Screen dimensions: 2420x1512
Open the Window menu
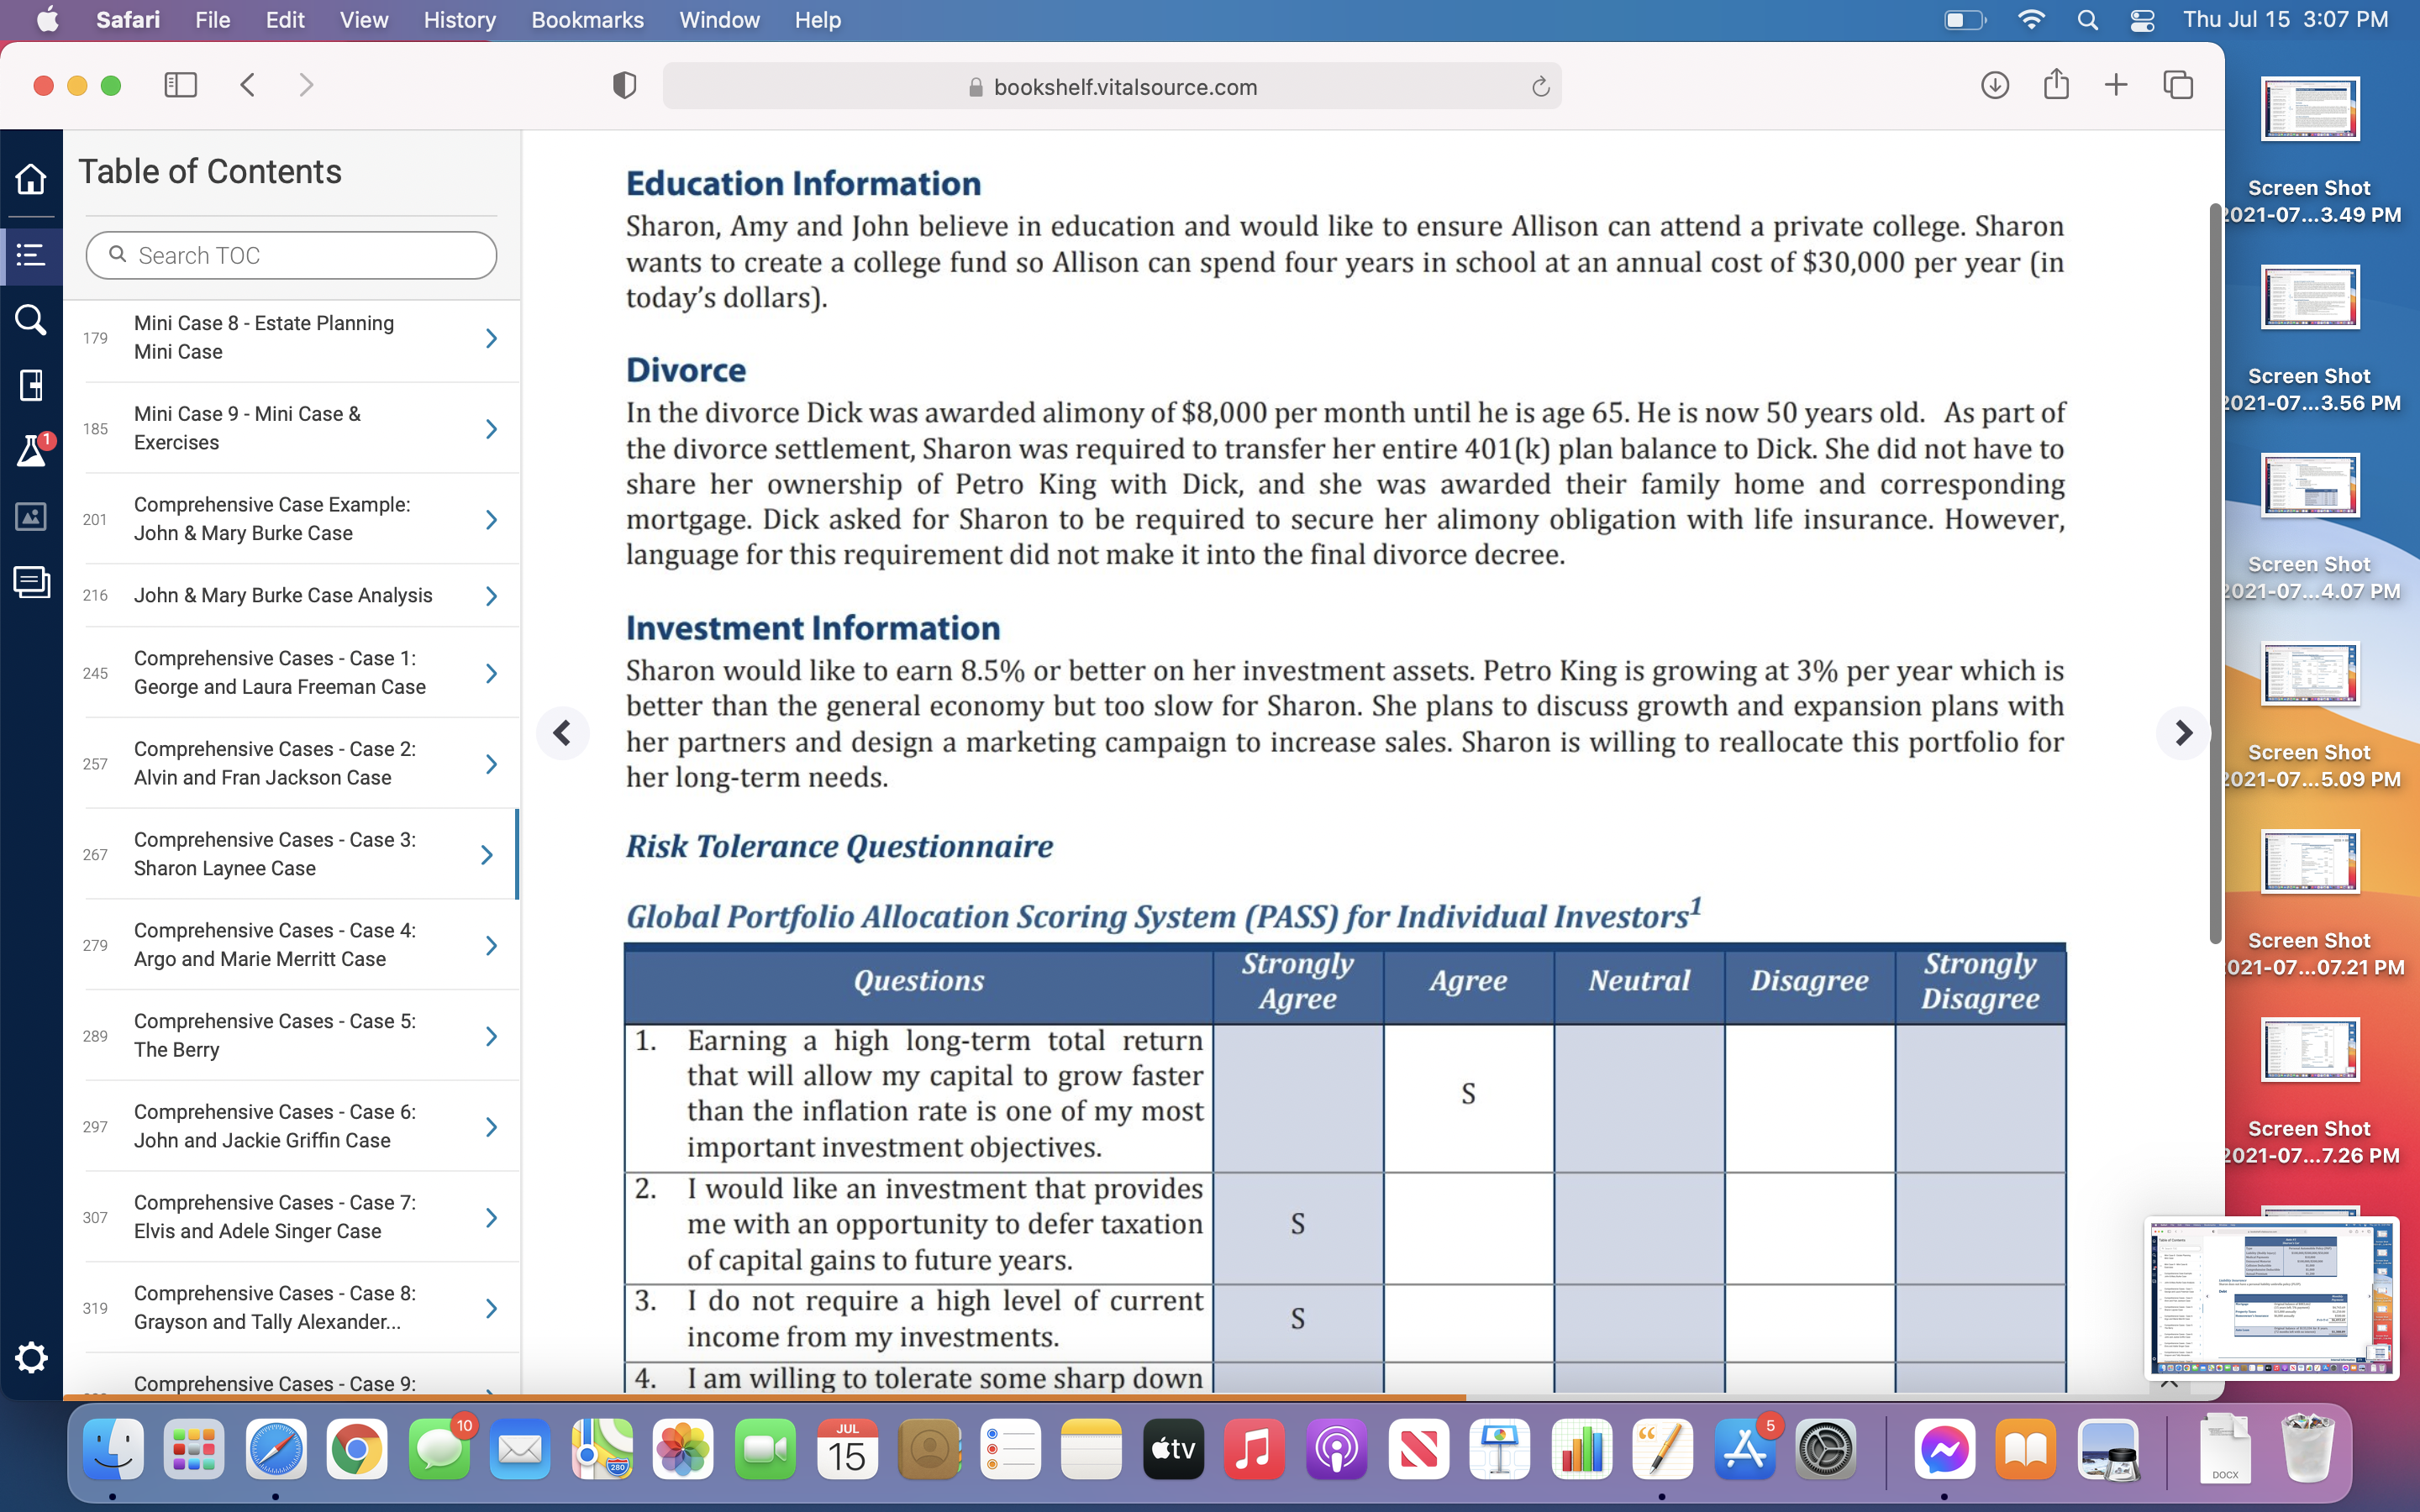coord(719,20)
